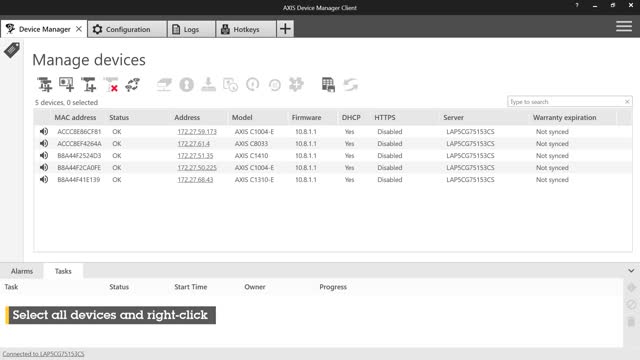Close the Device Manager tab
Image resolution: width=640 pixels, height=360 pixels.
tap(79, 29)
